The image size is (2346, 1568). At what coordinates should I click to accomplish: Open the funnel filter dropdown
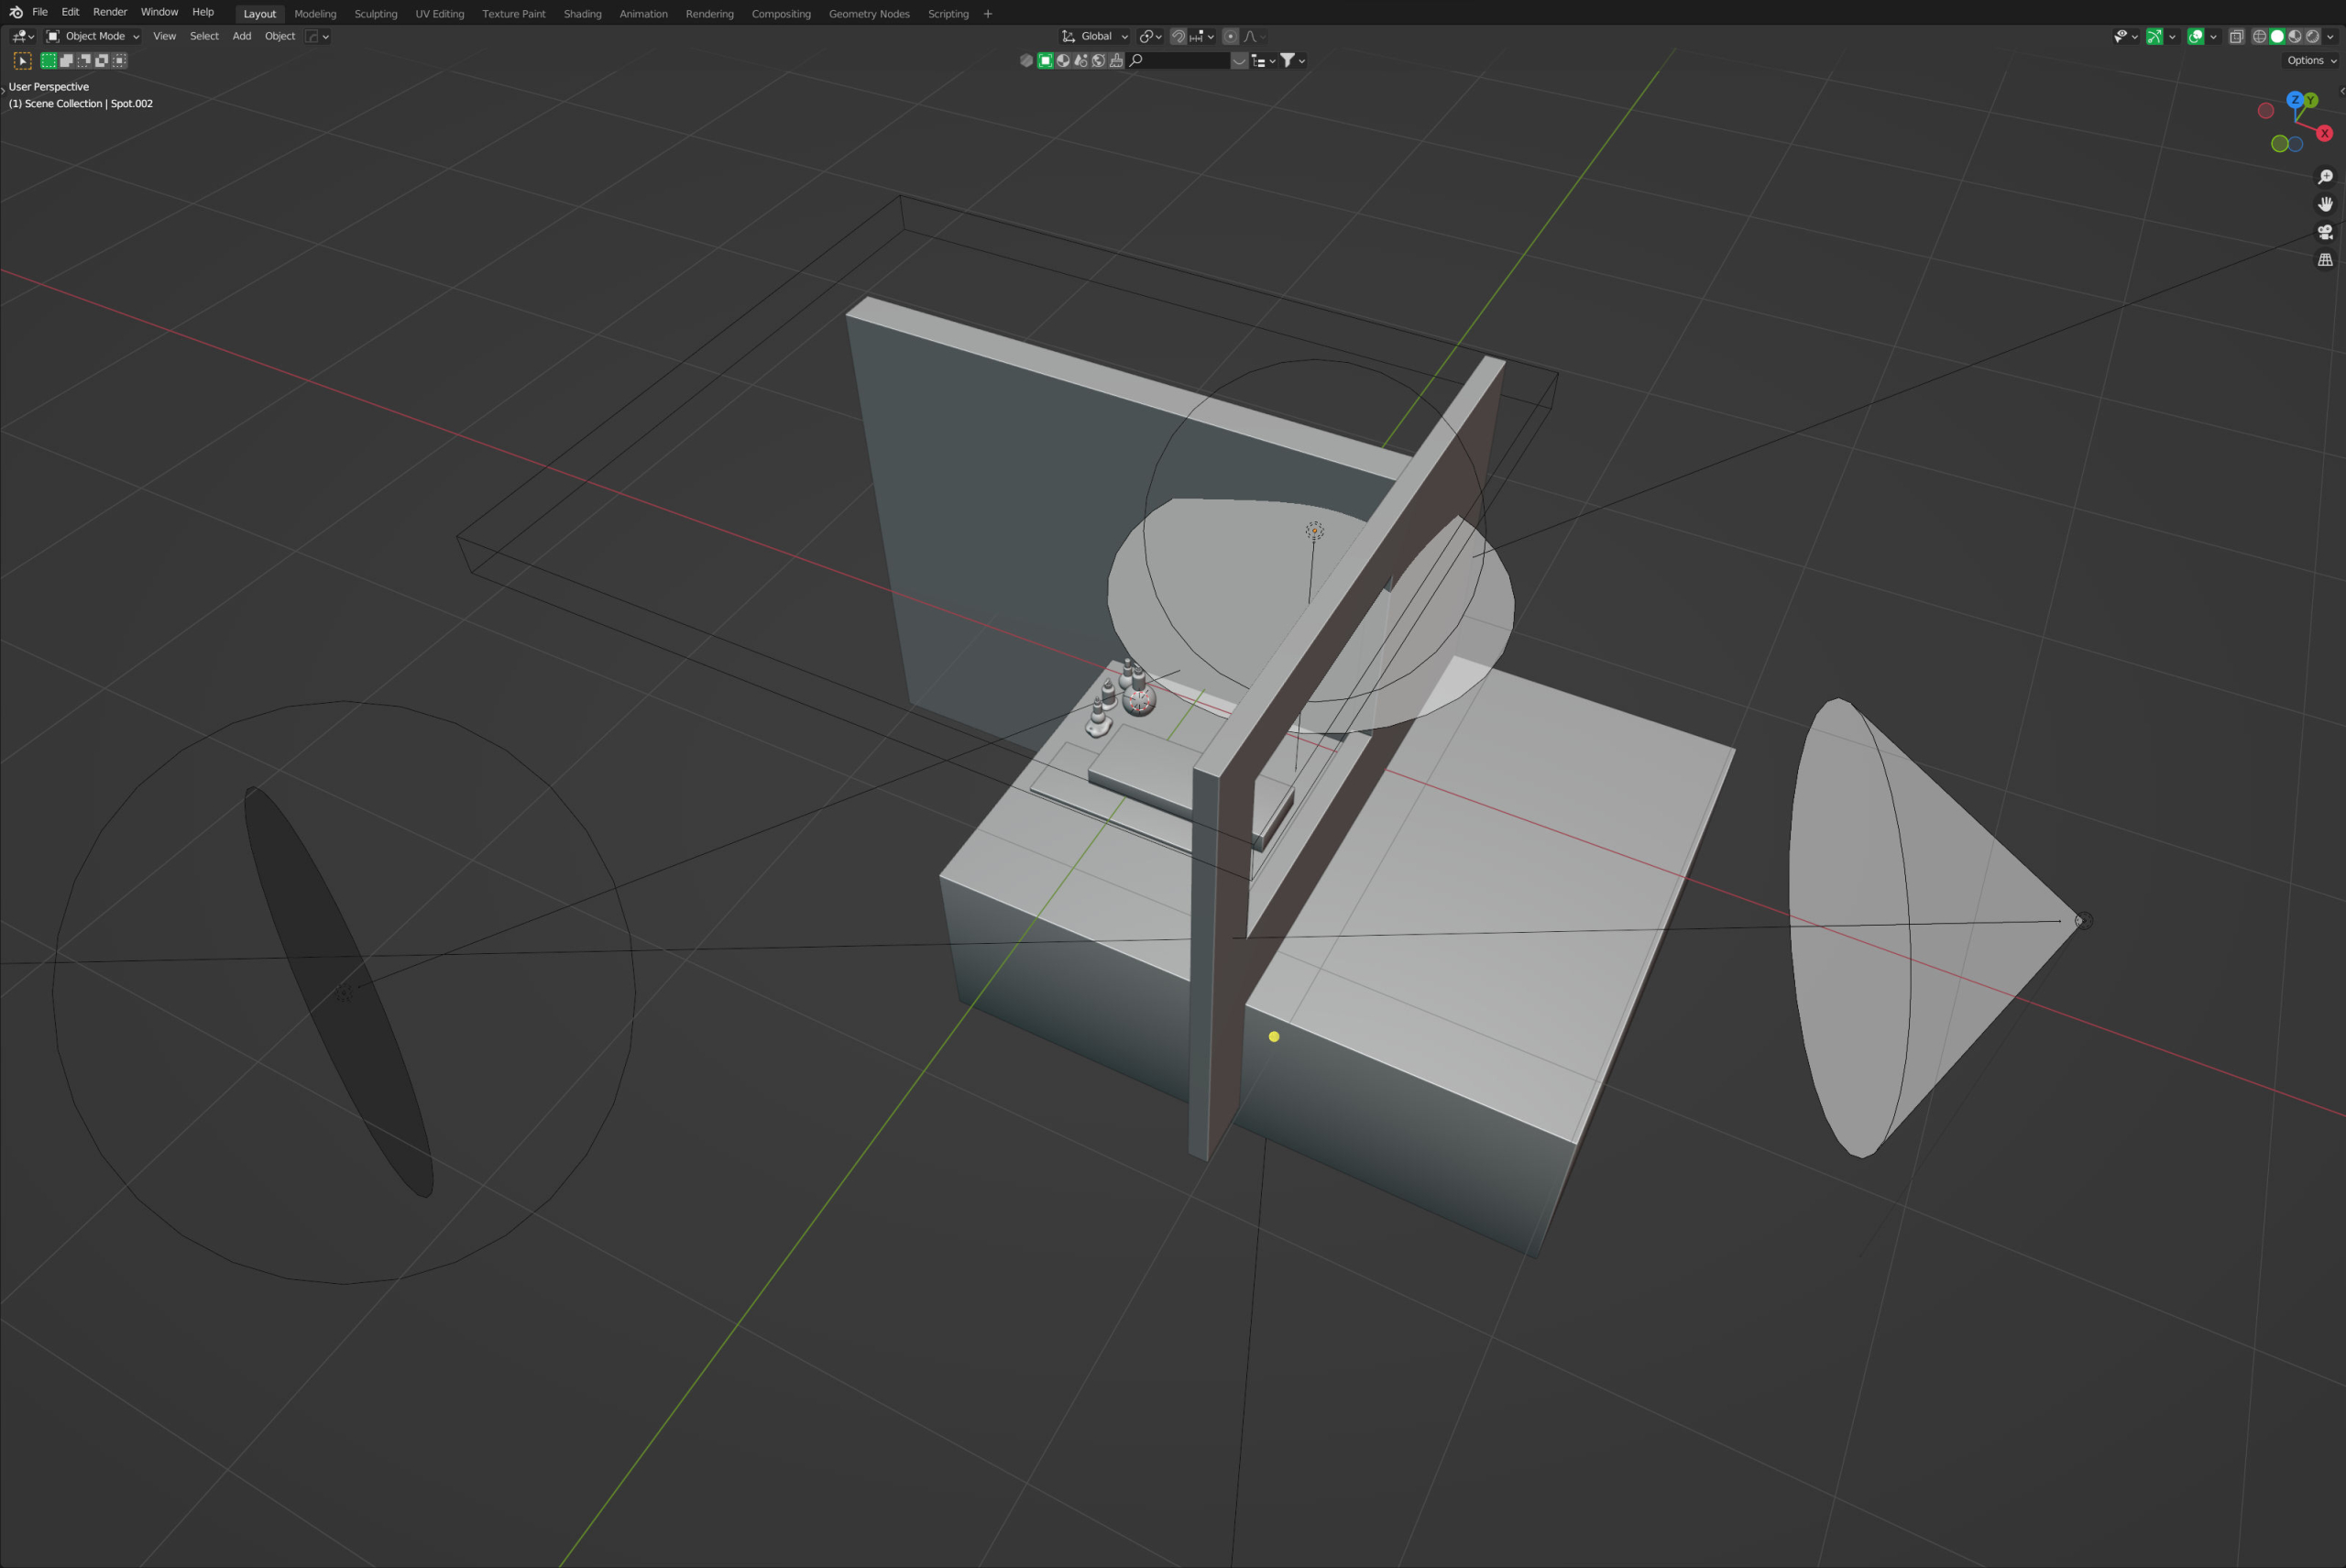click(1293, 61)
